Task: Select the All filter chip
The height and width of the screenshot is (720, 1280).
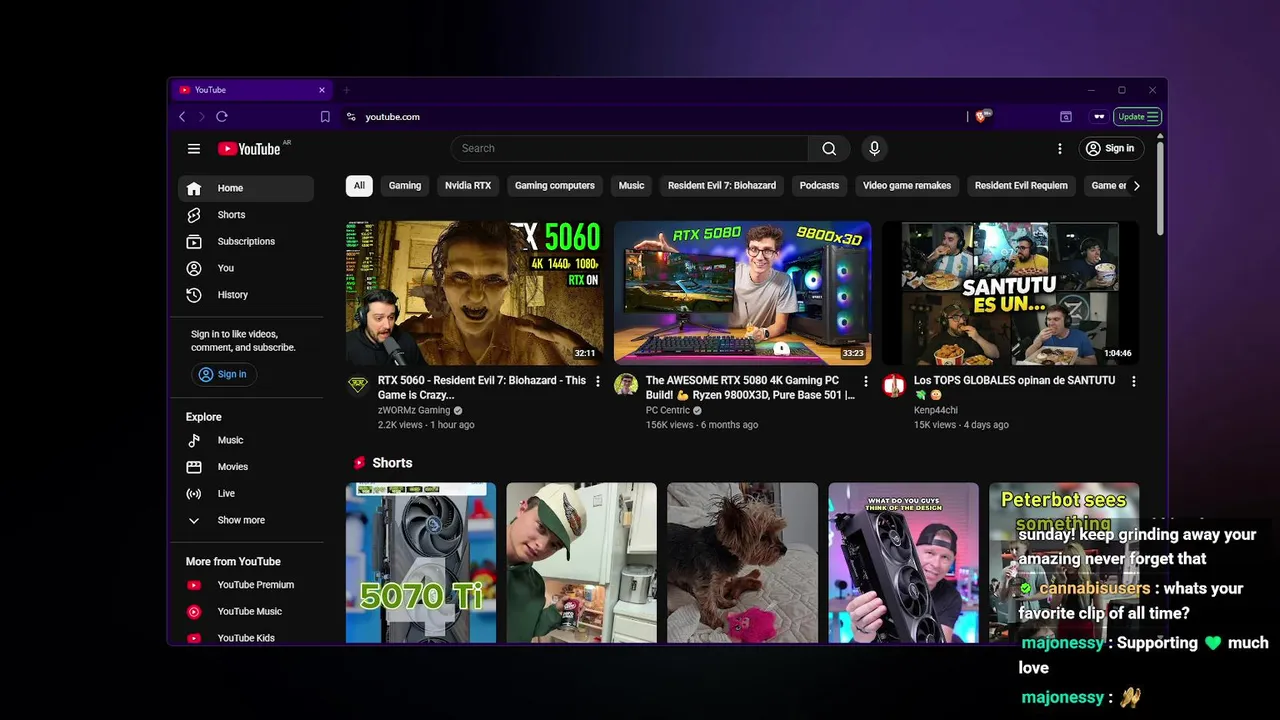Action: [x=359, y=185]
